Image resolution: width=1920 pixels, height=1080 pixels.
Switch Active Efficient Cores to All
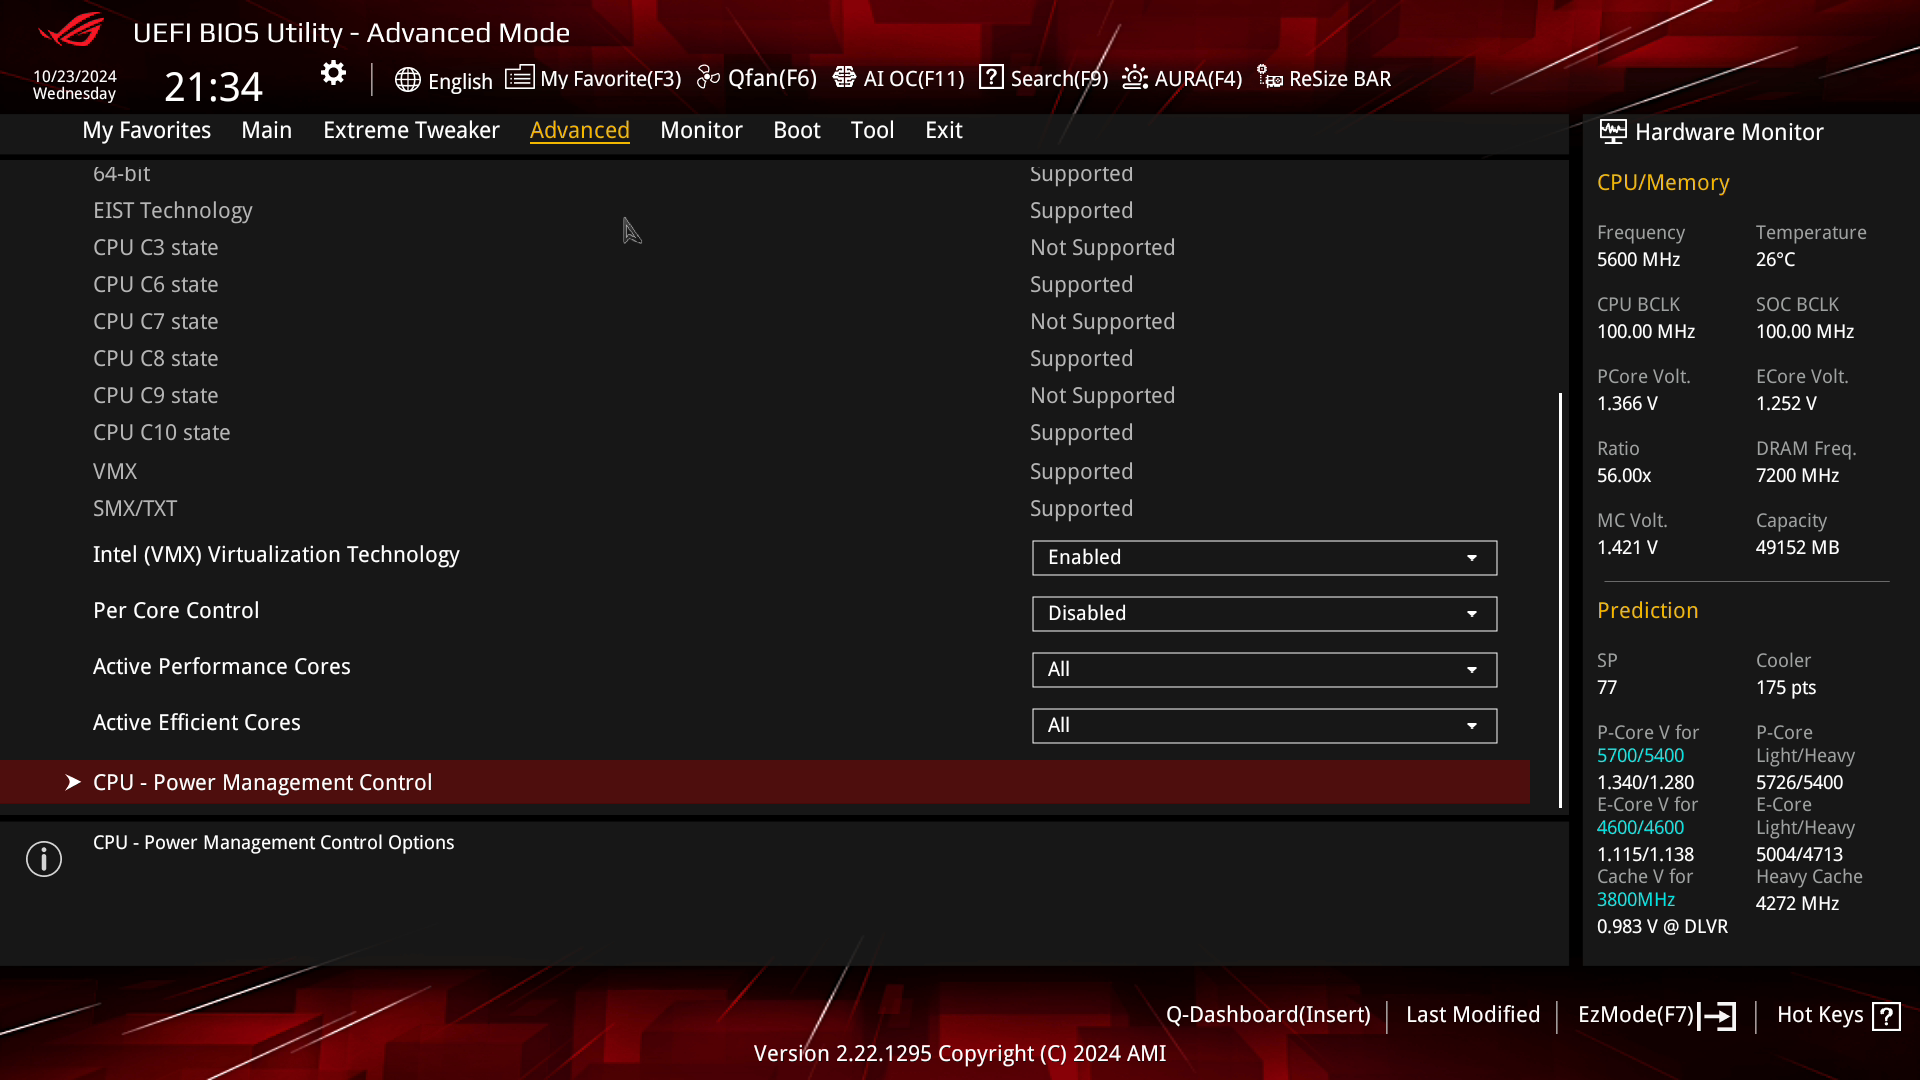pos(1263,724)
